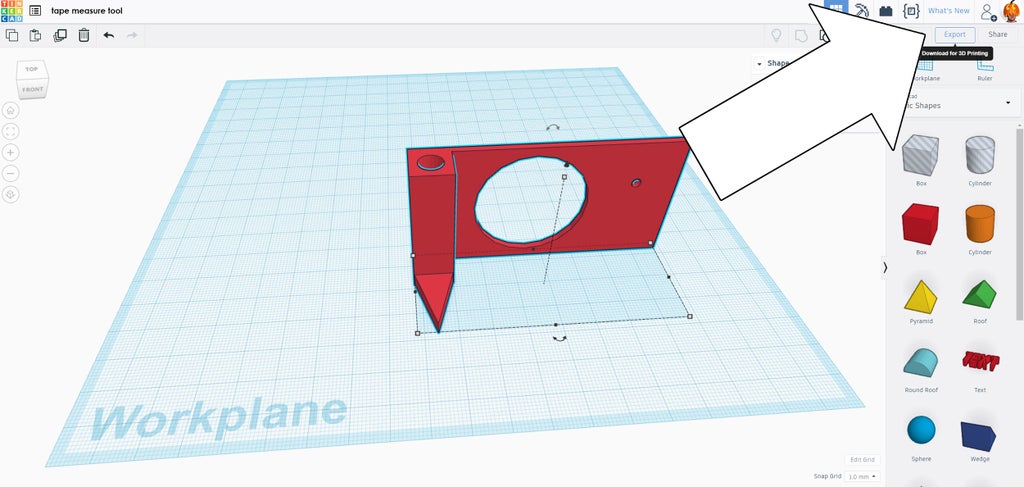This screenshot has height=487, width=1024.
Task: Open the Codeblocks editor icon
Action: (911, 10)
